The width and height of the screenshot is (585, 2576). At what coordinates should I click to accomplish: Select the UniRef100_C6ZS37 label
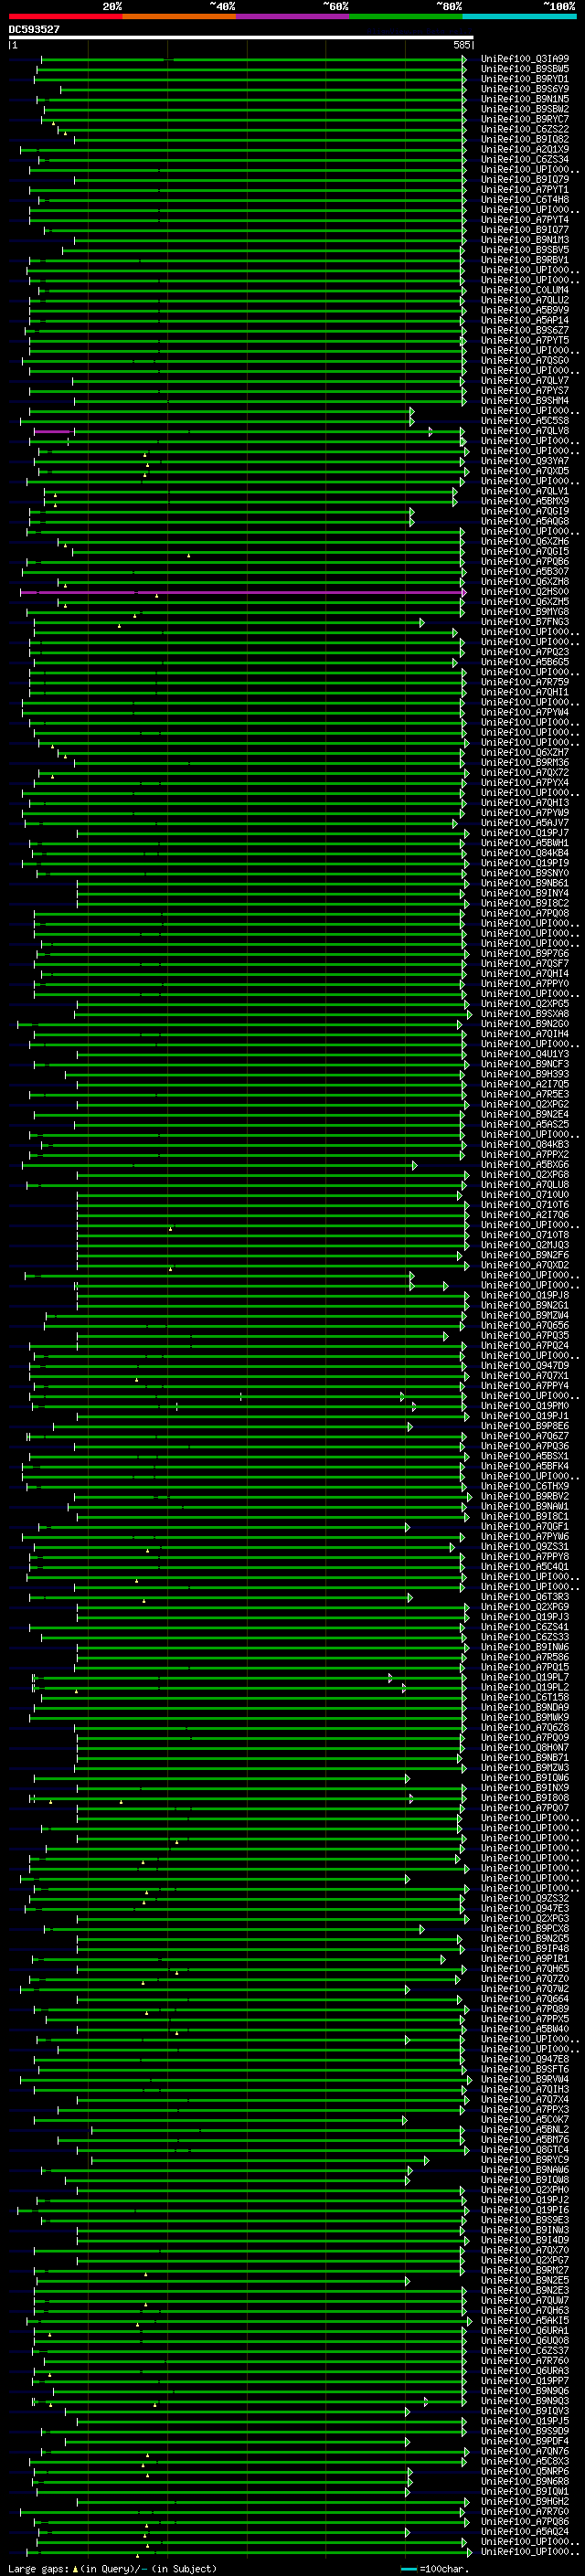tap(525, 2350)
